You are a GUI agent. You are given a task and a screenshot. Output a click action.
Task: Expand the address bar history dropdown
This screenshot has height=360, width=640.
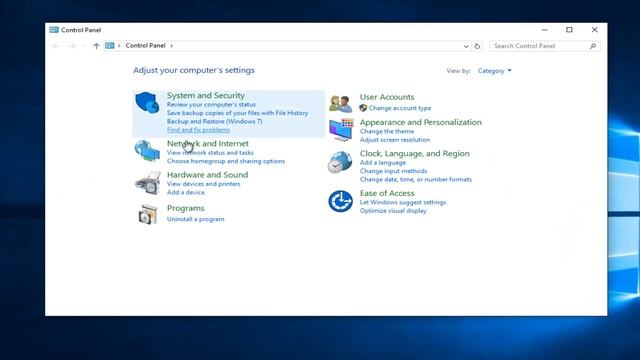click(x=466, y=46)
